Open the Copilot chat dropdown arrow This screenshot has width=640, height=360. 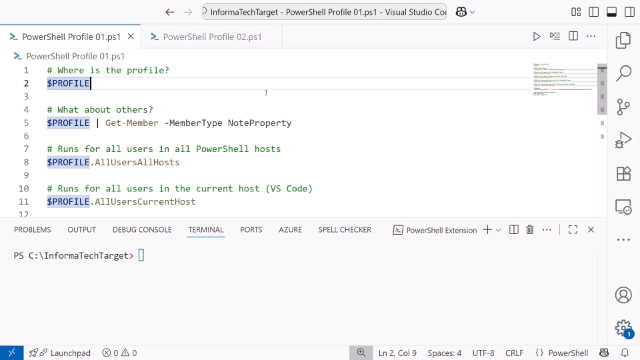coord(472,12)
